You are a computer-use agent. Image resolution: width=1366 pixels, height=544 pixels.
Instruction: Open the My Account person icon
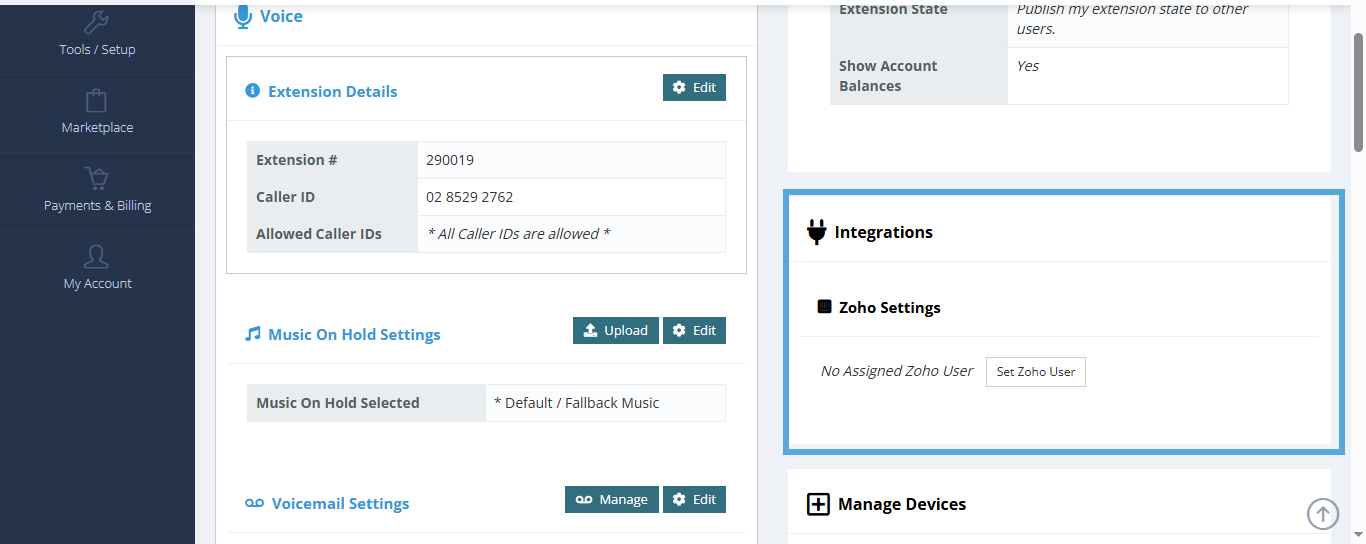[97, 257]
